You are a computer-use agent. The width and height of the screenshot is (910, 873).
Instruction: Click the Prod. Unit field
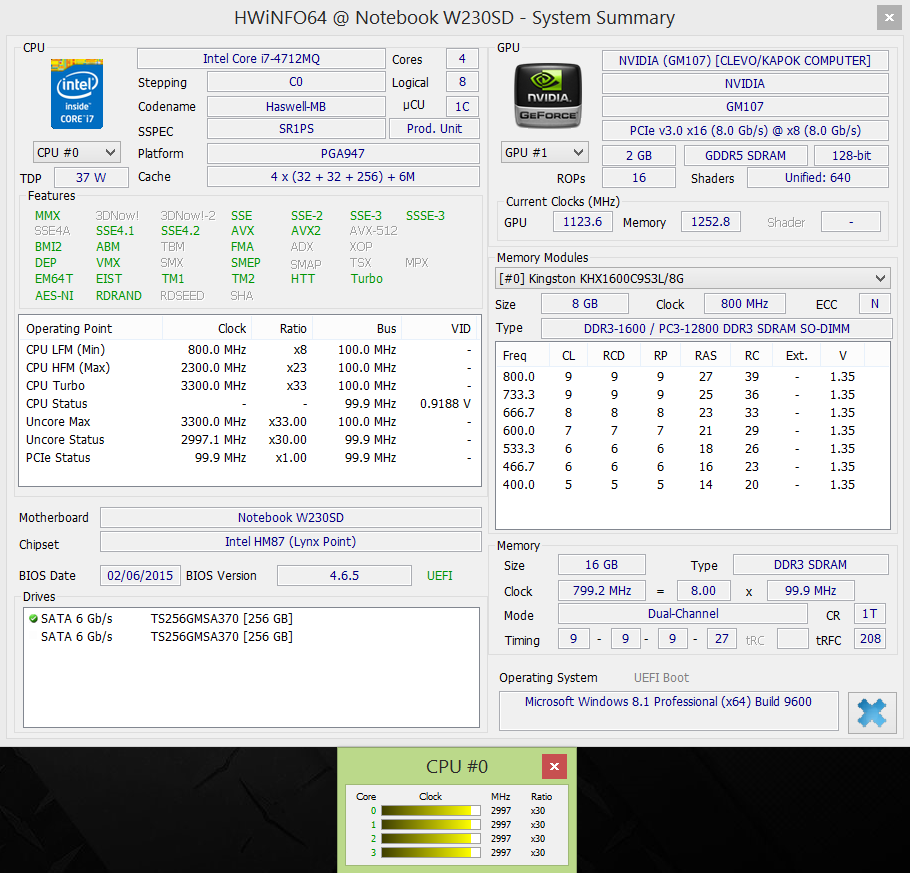point(434,129)
